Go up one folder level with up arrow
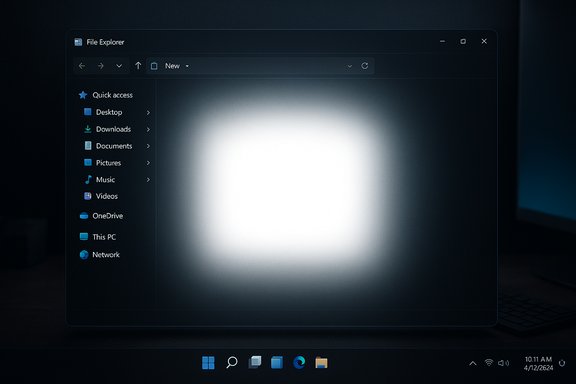 click(x=138, y=65)
